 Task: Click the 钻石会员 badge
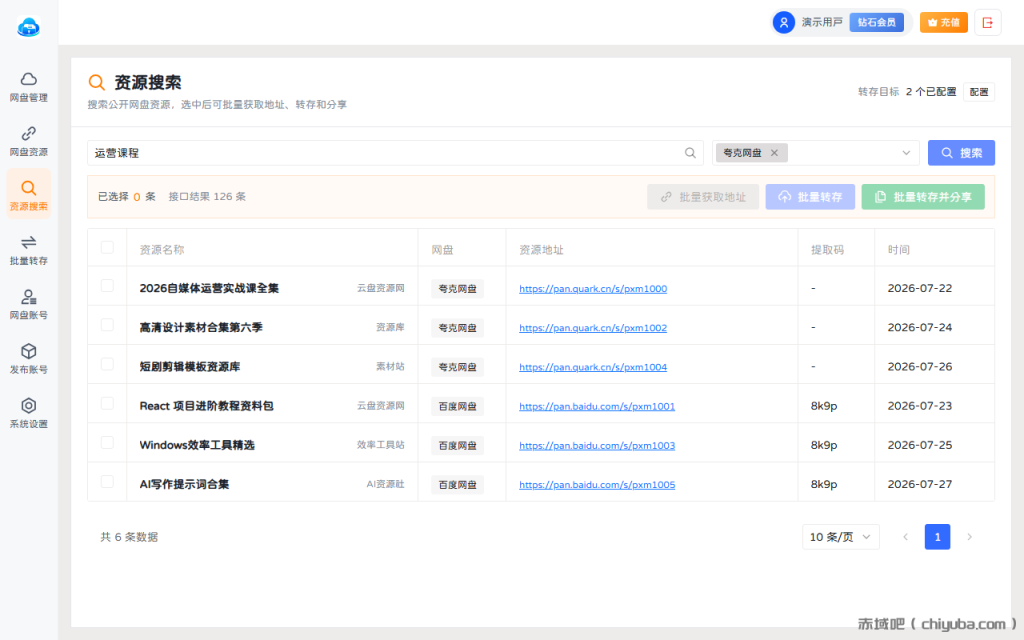point(876,23)
